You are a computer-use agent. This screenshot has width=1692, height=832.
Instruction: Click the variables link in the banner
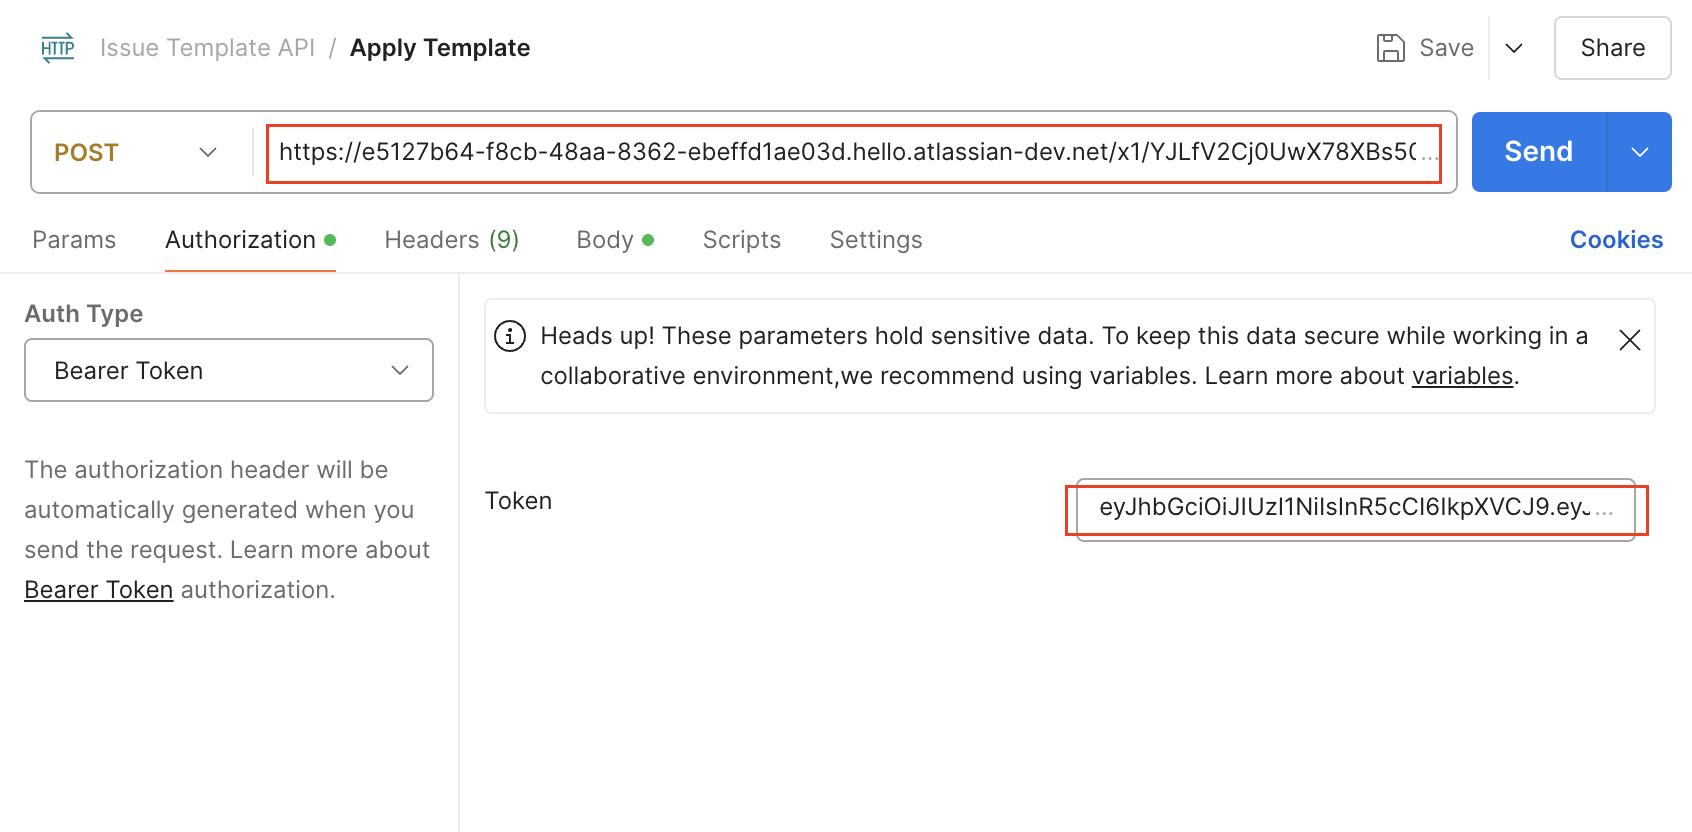(x=1463, y=375)
